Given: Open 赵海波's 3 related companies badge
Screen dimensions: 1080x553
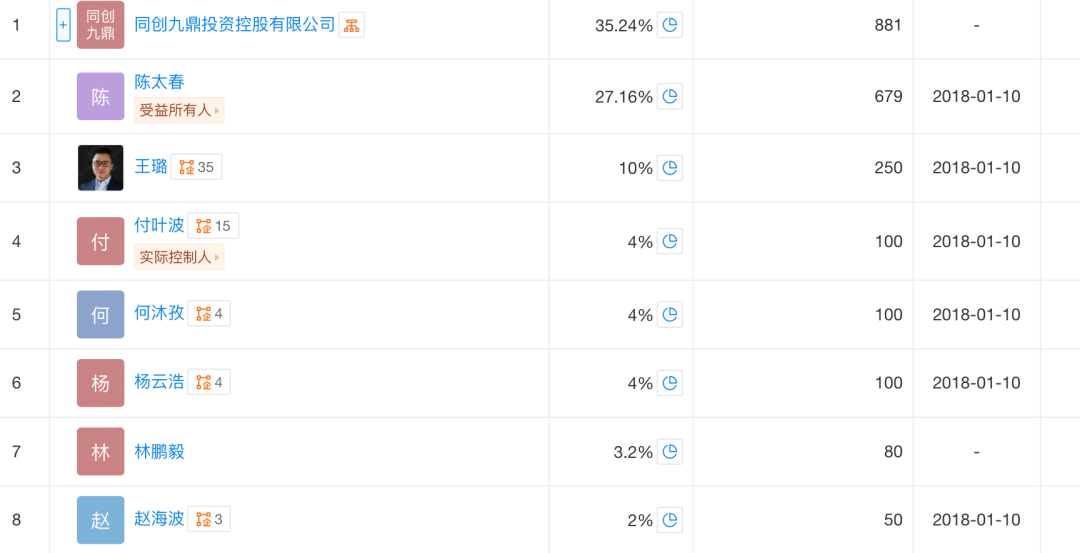Looking at the screenshot, I should point(209,519).
